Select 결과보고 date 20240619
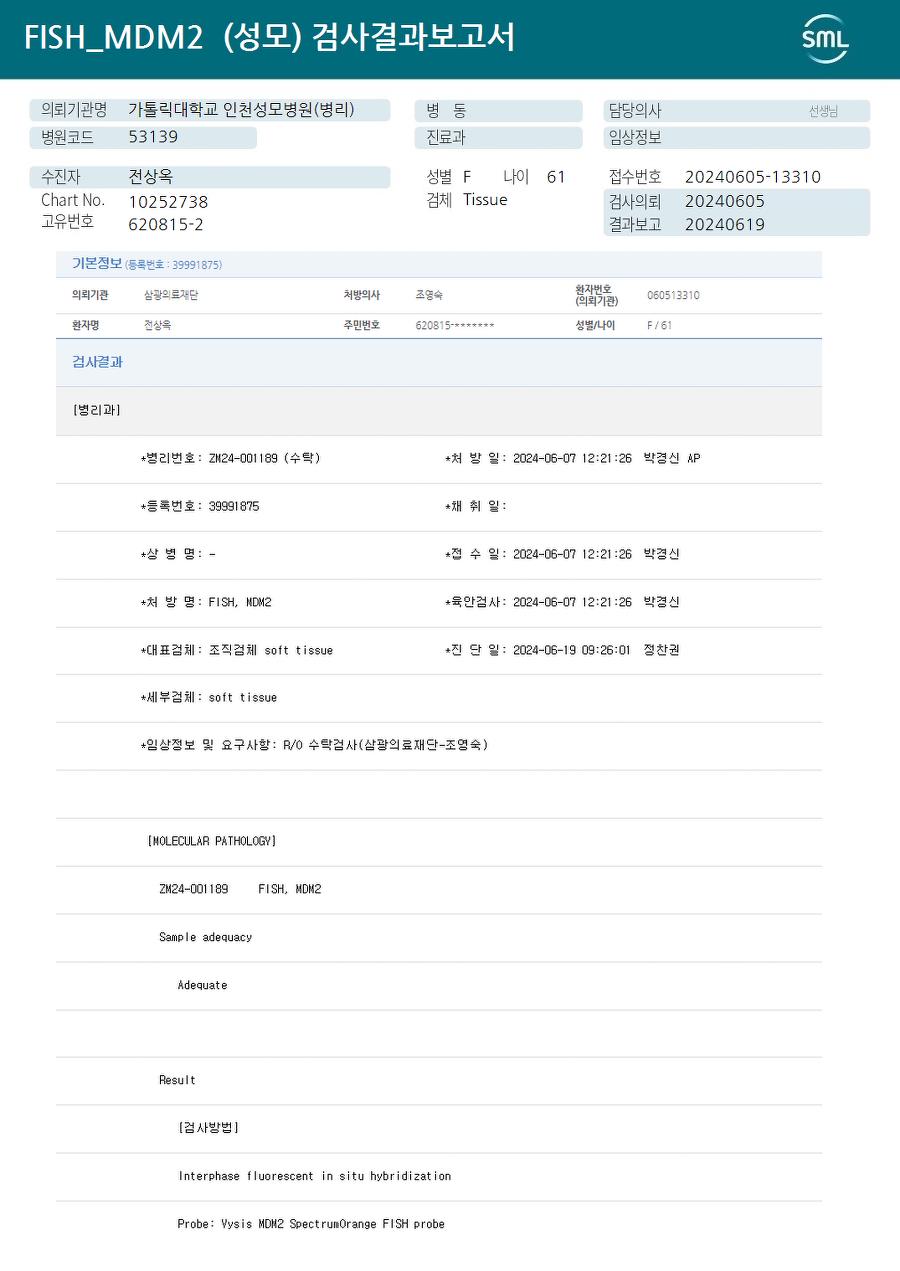Image resolution: width=900 pixels, height=1271 pixels. tap(725, 225)
